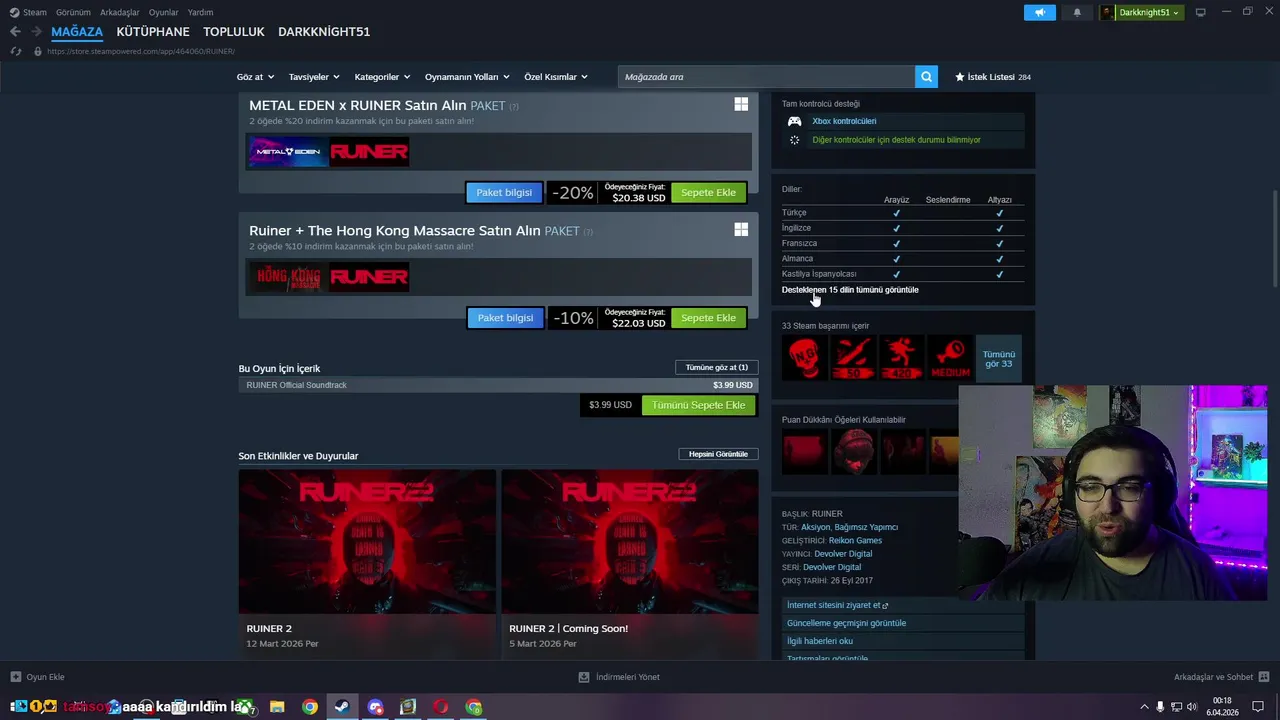The image size is (1280, 720).
Task: Click RUINER Official Soundtrack row
Action: point(498,385)
